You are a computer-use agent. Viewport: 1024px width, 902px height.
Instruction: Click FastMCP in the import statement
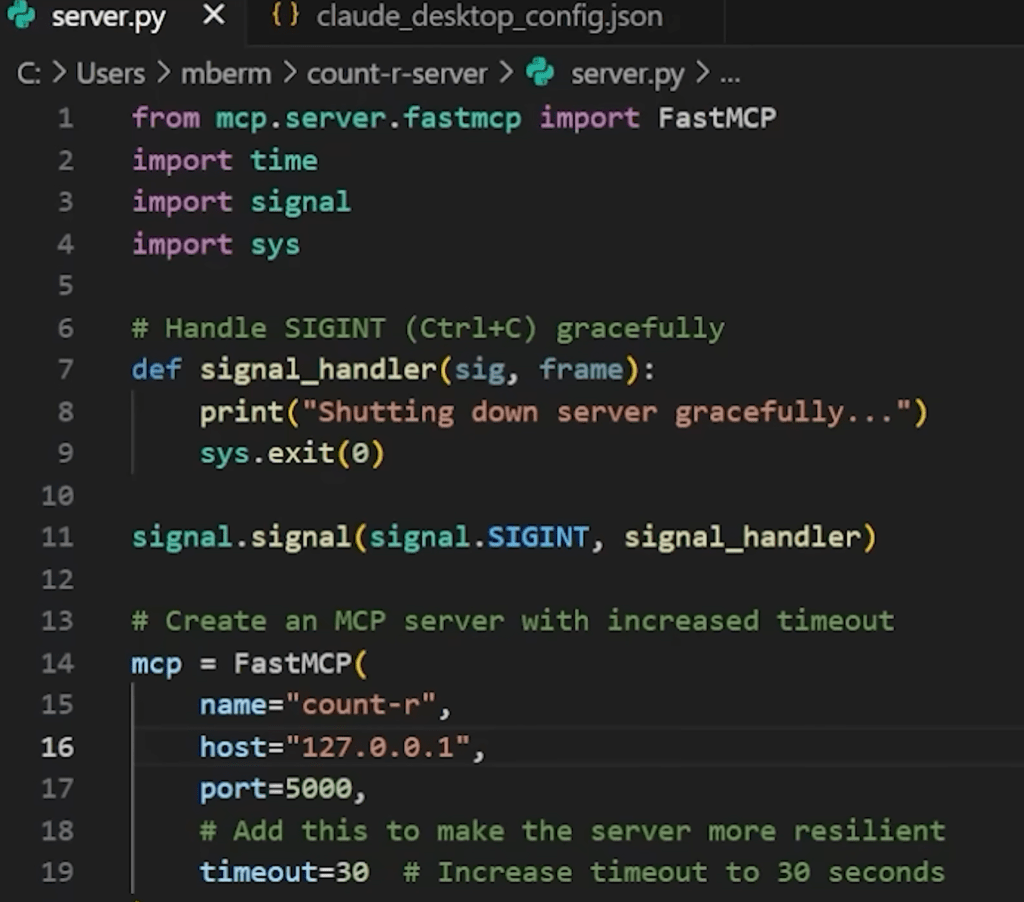point(716,118)
